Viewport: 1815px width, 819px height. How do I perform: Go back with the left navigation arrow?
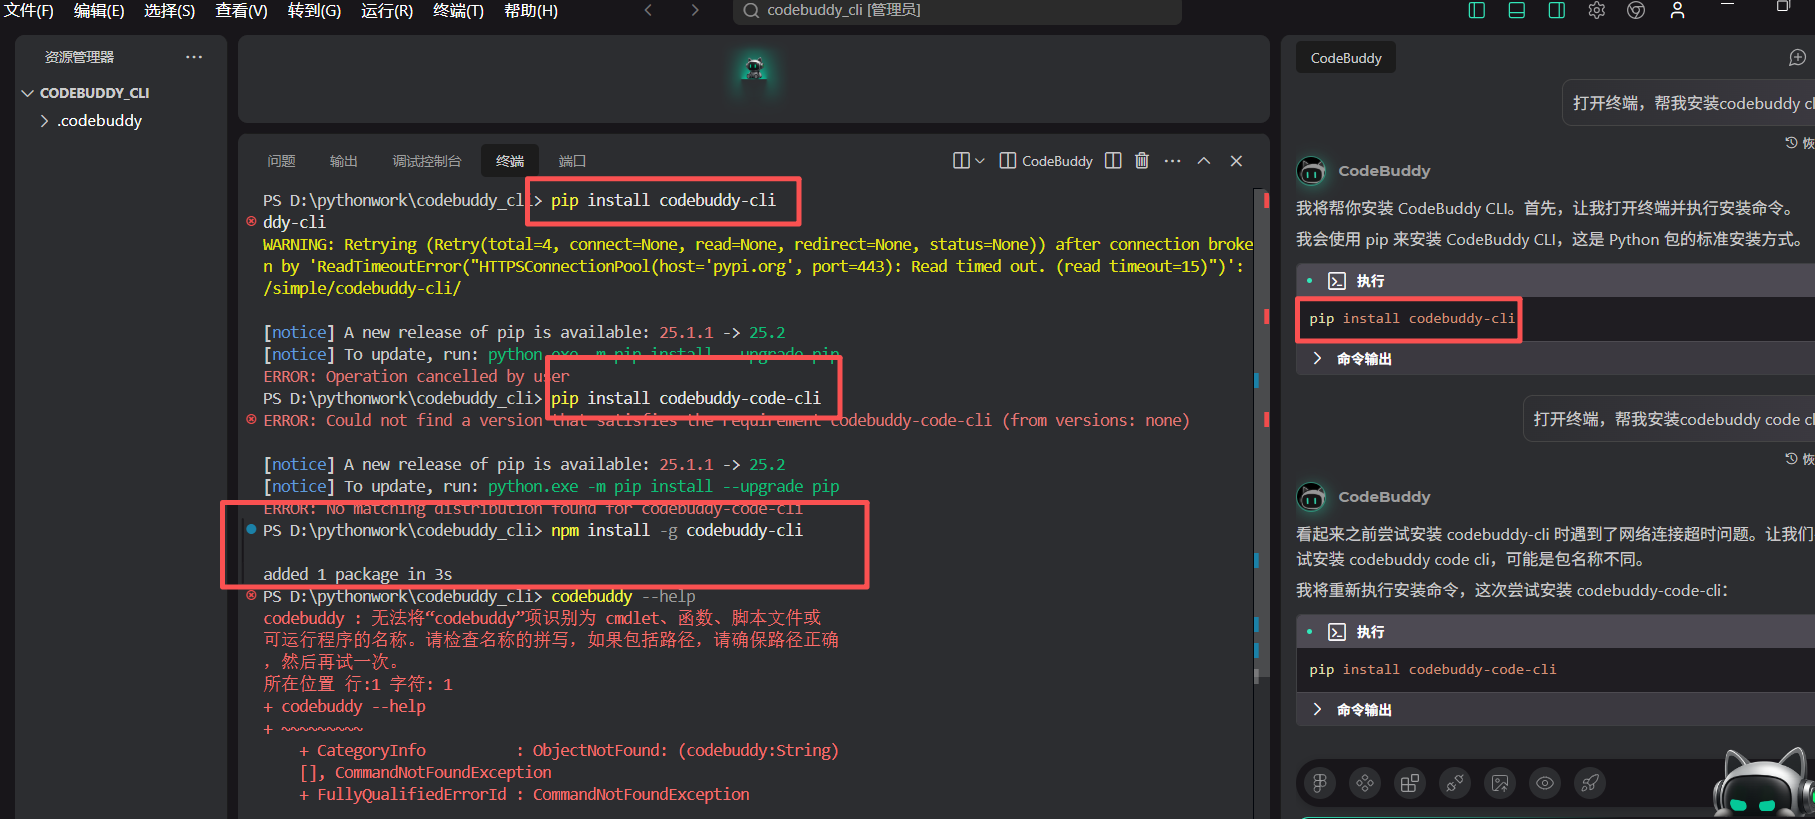point(648,10)
